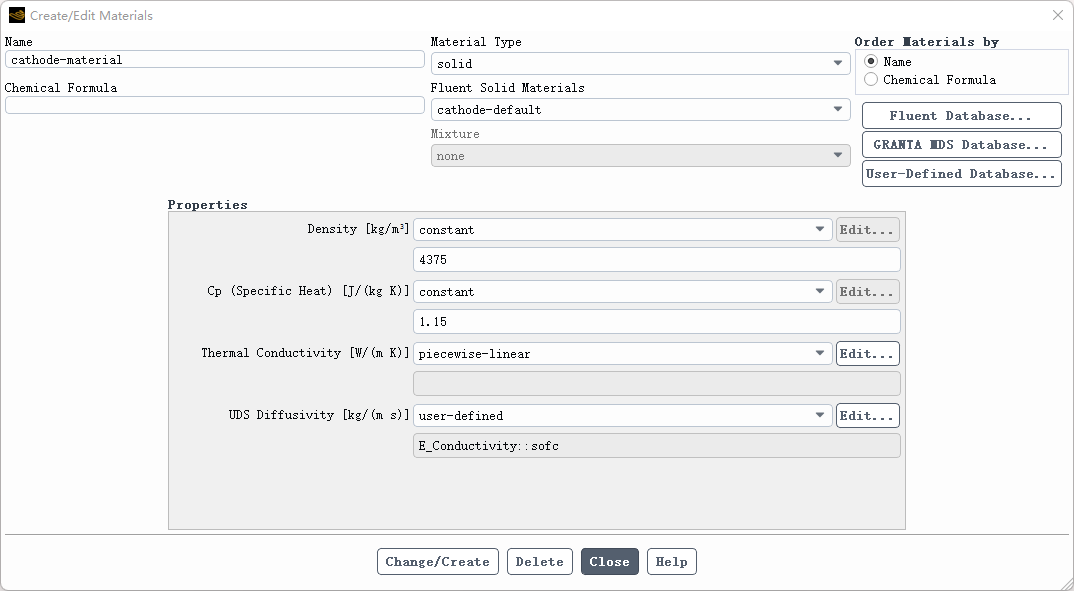Click the Fluent logo icon in the title bar
Screen dimensions: 1074x591
(x=16, y=15)
